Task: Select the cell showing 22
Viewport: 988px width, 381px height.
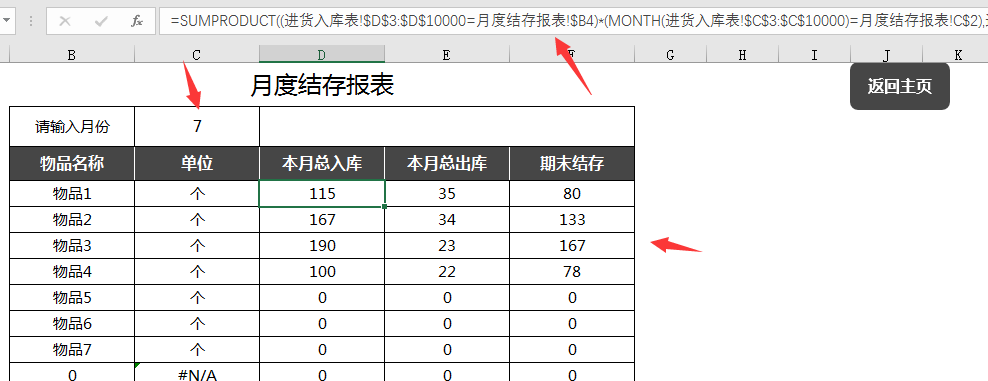Action: pyautogui.click(x=447, y=271)
